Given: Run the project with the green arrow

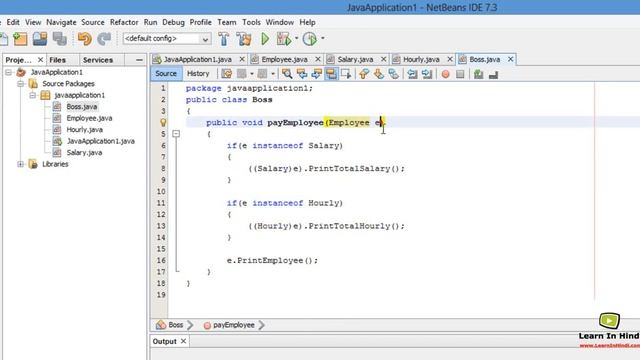Looking at the screenshot, I should [265, 39].
